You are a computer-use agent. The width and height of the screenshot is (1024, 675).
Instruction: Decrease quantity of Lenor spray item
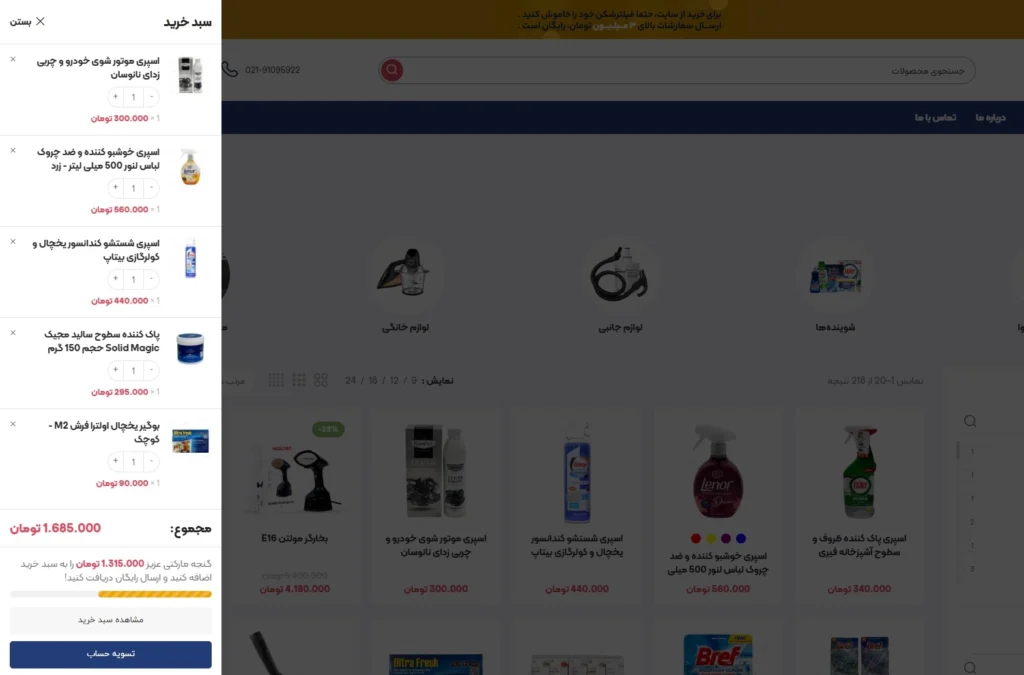point(152,188)
